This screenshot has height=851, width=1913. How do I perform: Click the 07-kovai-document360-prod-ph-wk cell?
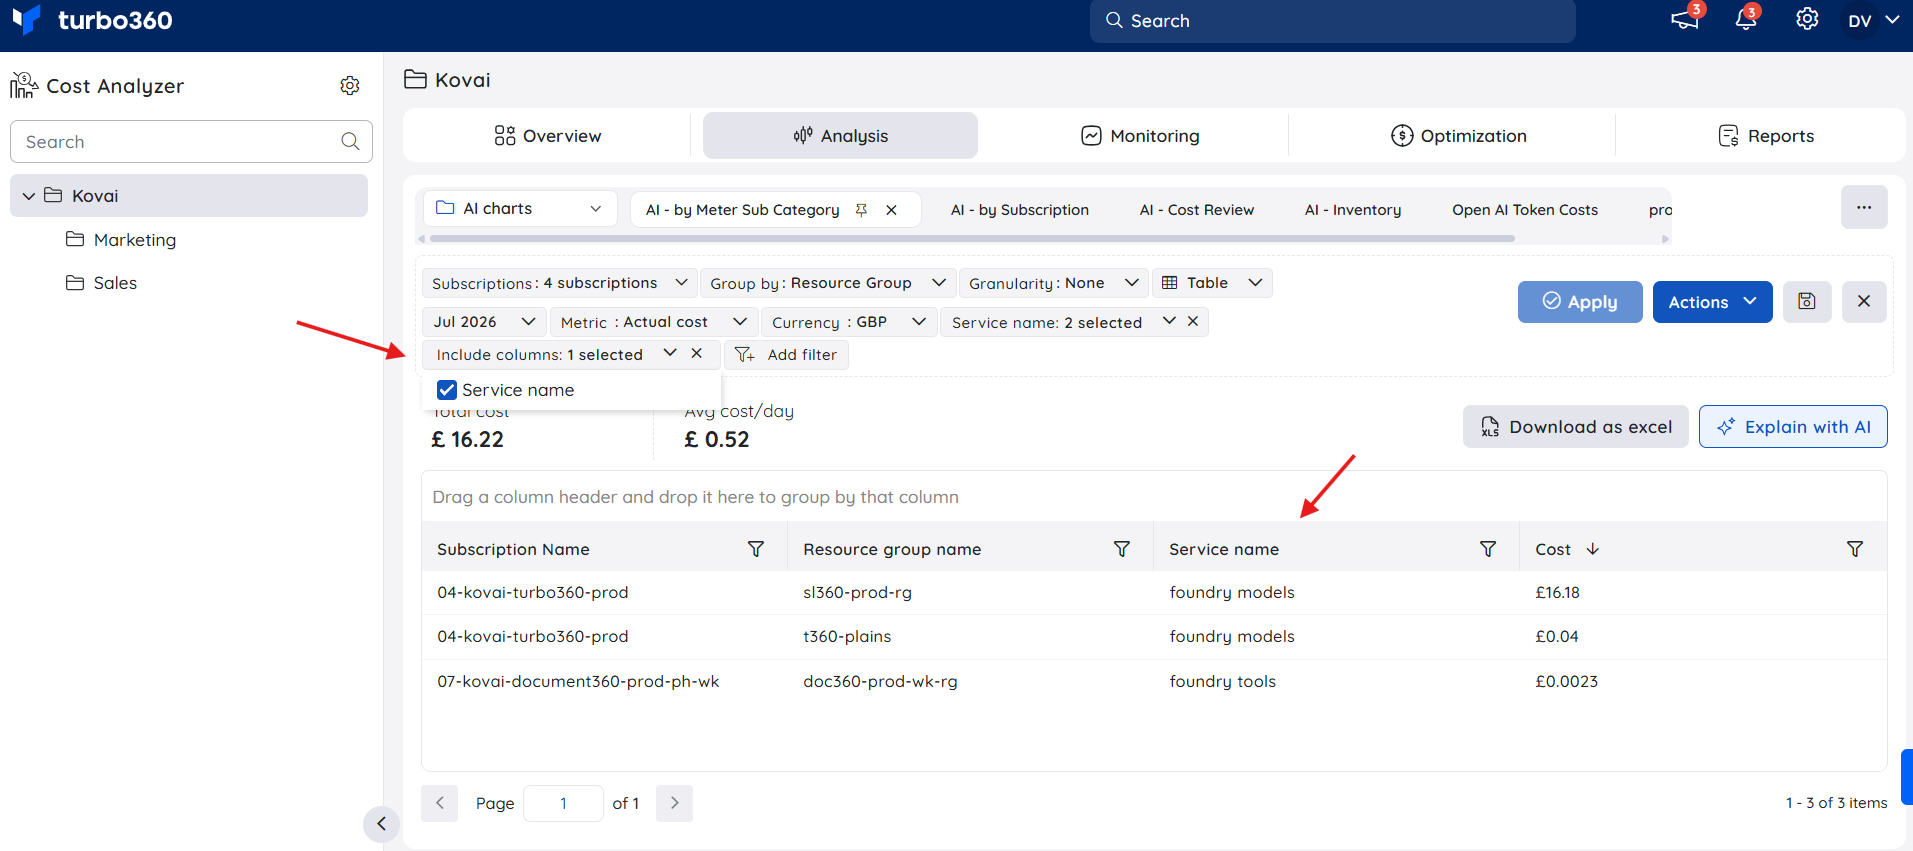pos(578,682)
